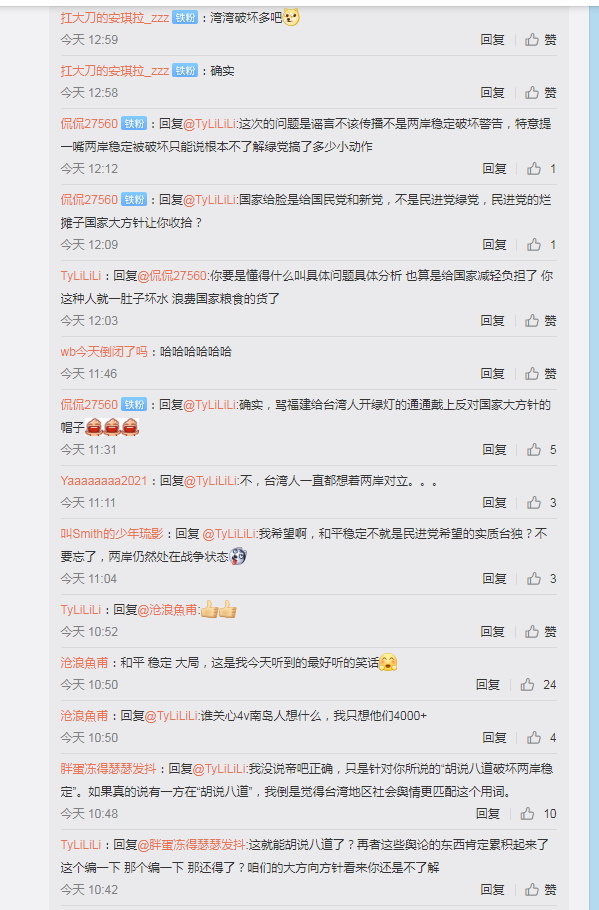
Task: Like 沧浪魚甫's comment with 24 likes
Action: (538, 684)
